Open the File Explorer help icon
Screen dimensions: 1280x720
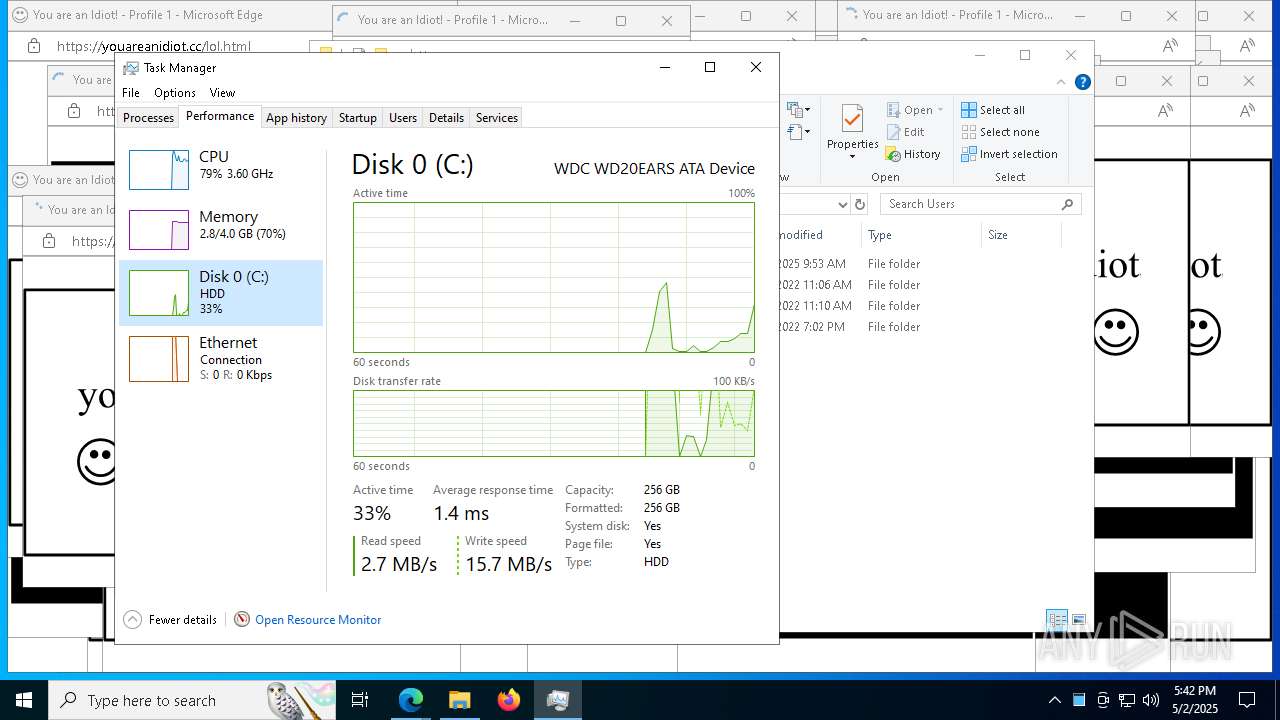[x=1083, y=82]
